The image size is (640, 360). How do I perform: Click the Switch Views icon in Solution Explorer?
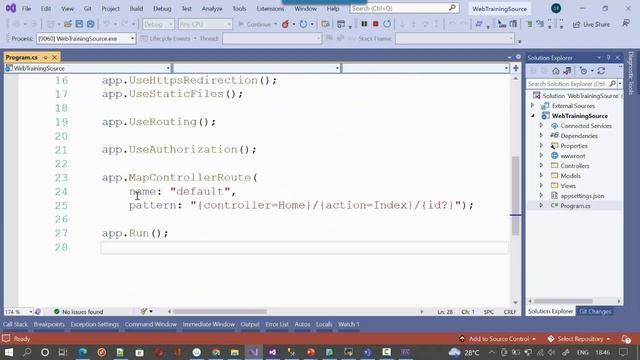click(x=567, y=71)
